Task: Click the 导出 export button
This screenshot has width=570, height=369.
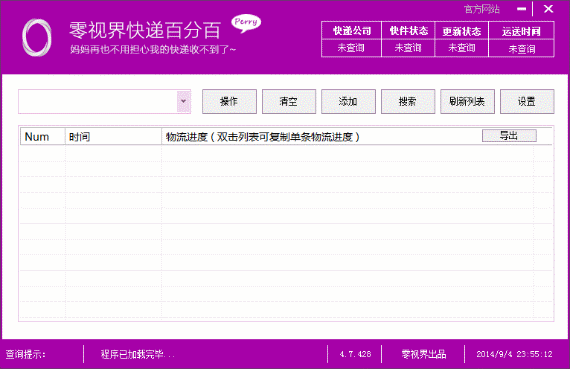Action: point(509,136)
